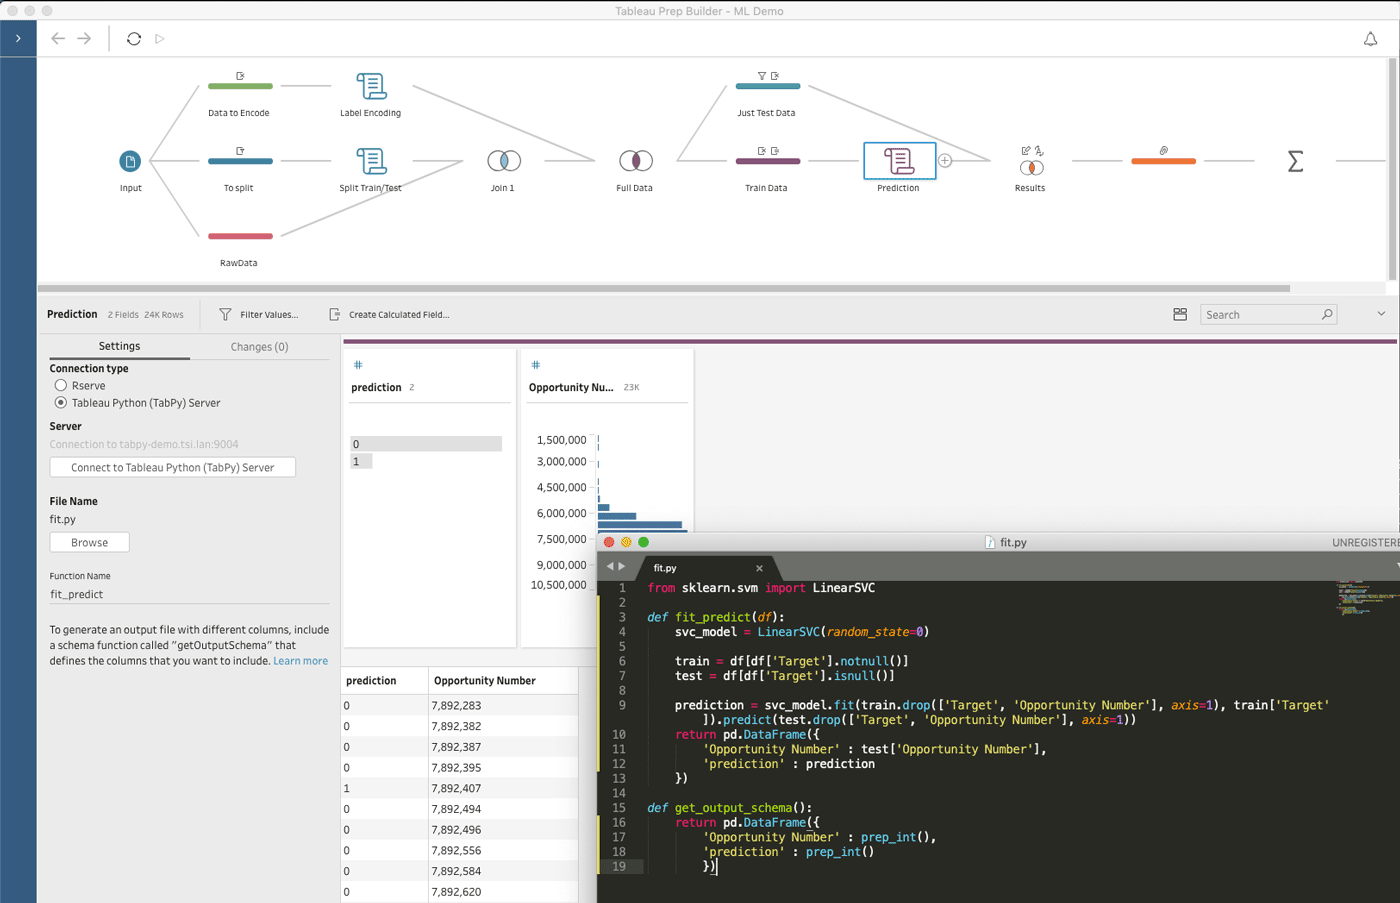This screenshot has height=903, width=1400.
Task: Click the Join 1 step icon
Action: pyautogui.click(x=503, y=161)
